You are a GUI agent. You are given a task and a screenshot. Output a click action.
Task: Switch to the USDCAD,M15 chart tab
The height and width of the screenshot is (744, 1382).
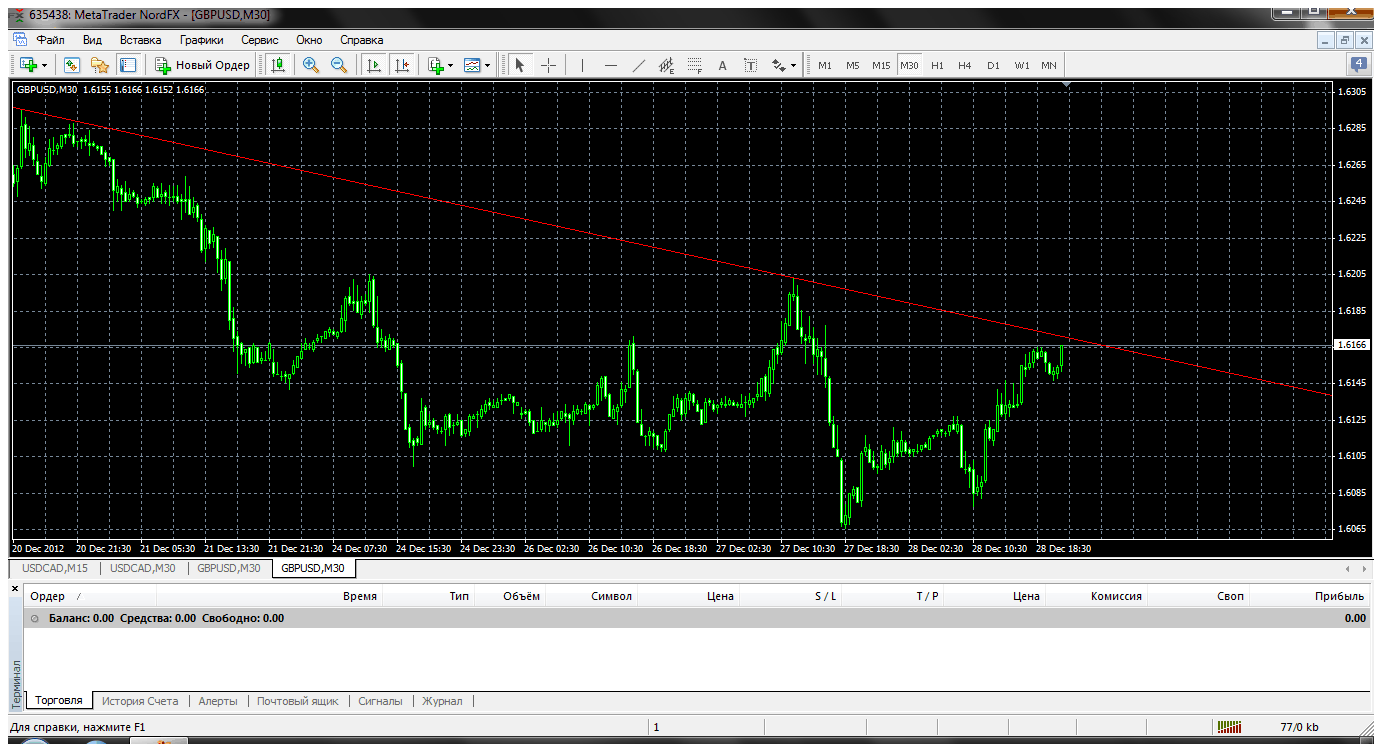[x=55, y=568]
